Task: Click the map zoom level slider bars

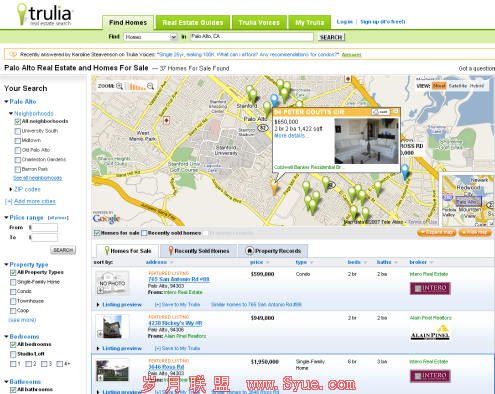Action: click(x=135, y=86)
